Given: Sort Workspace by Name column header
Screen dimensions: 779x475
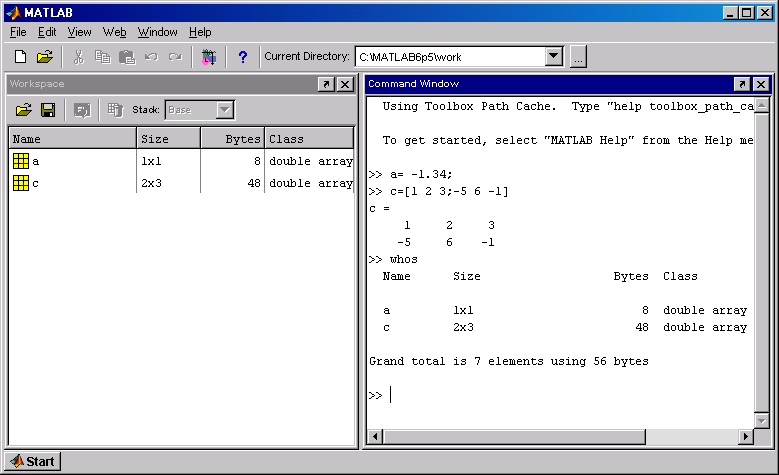Looking at the screenshot, I should 73,139.
